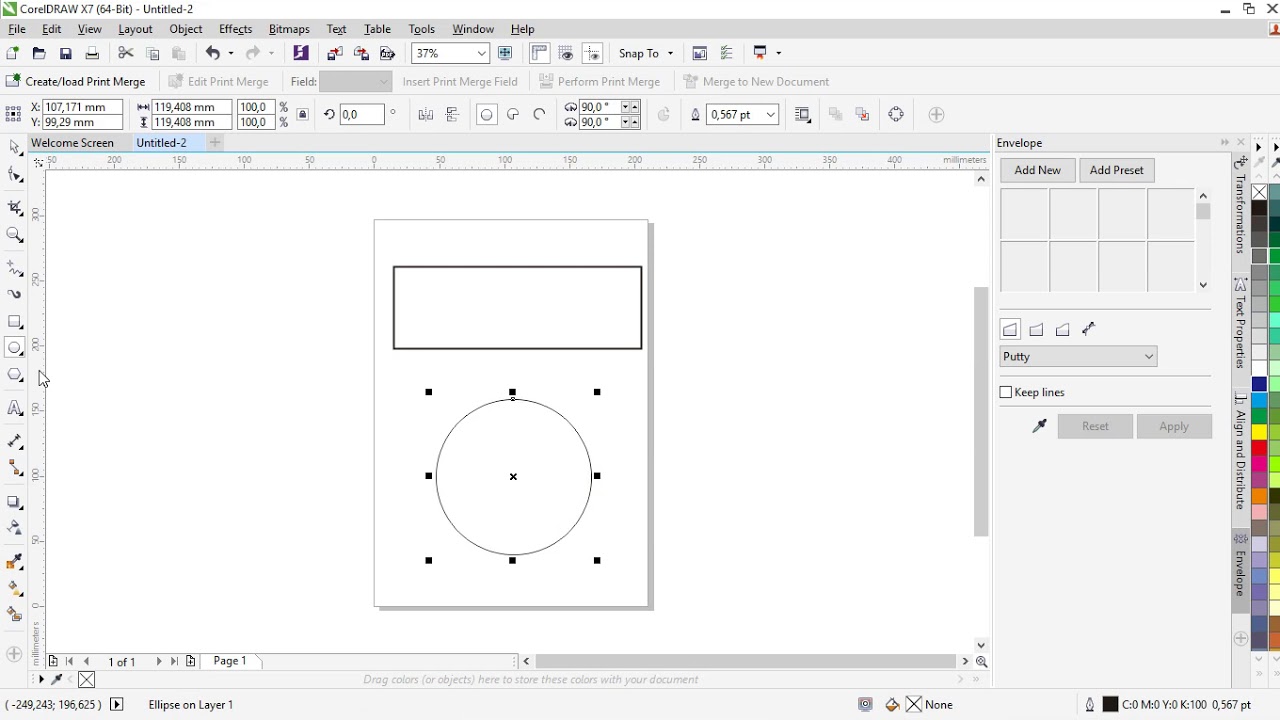This screenshot has width=1280, height=720.
Task: Open the File menu
Action: point(17,29)
